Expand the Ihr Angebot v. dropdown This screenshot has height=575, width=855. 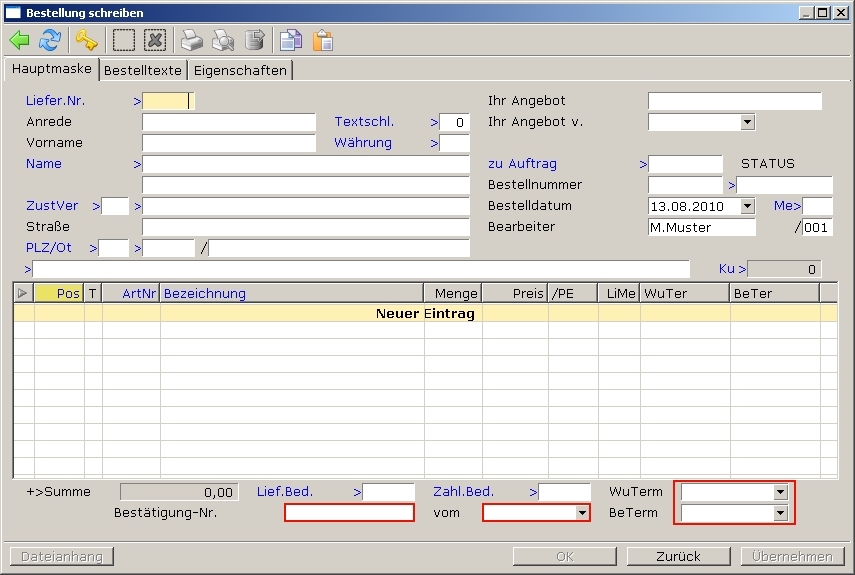(x=747, y=122)
